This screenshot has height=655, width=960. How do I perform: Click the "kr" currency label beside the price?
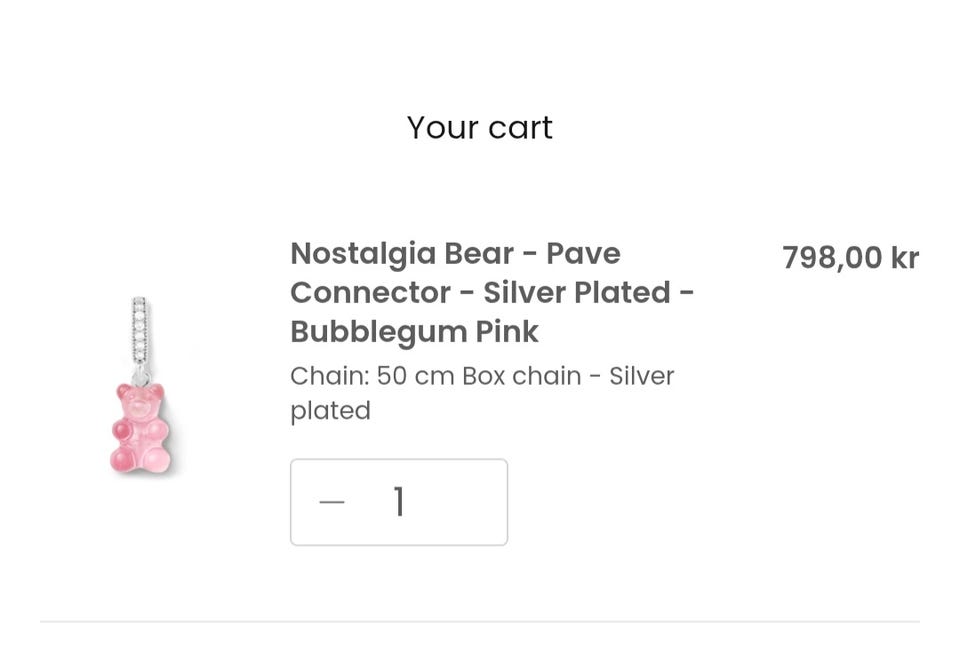point(904,258)
